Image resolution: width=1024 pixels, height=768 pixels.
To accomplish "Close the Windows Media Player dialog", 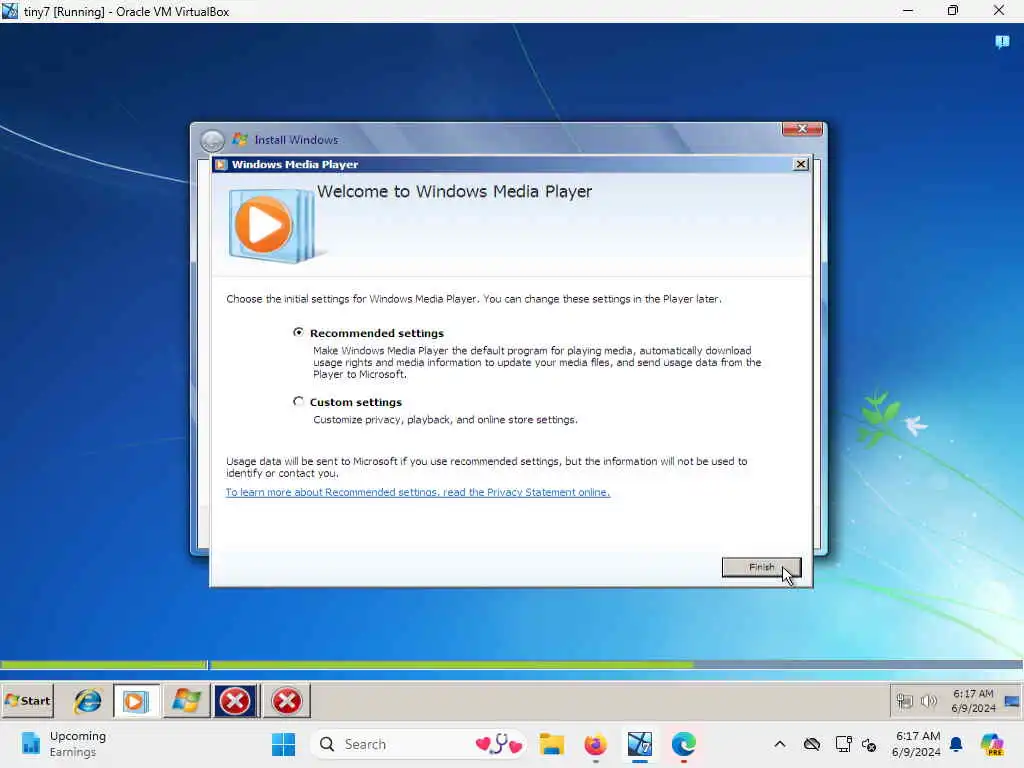I will pos(801,164).
